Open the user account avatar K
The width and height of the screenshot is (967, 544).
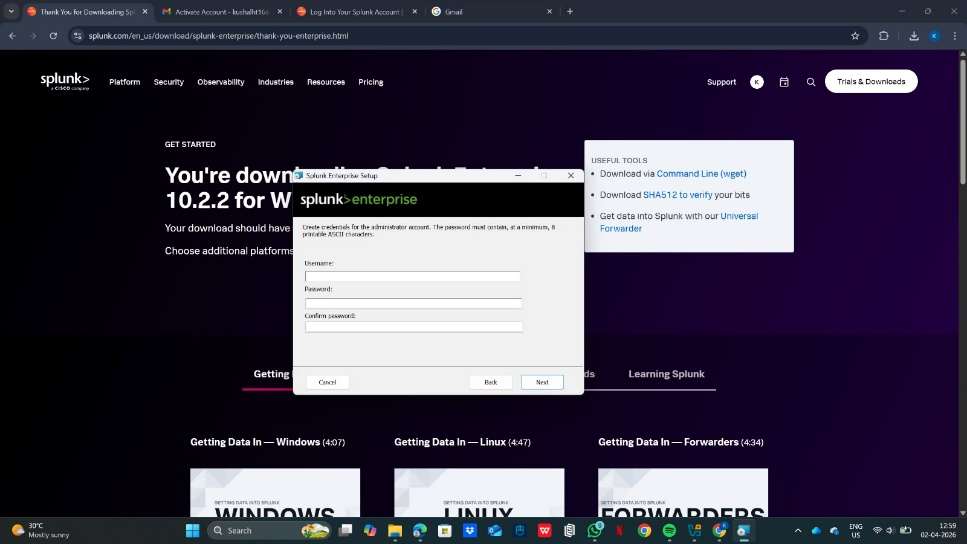point(757,82)
